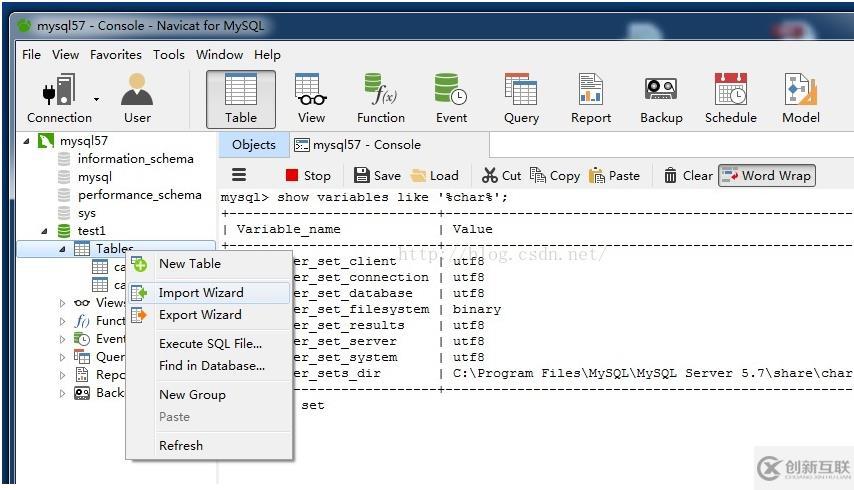This screenshot has height=490, width=854.
Task: Click the Views tree node icon
Action: pyautogui.click(x=82, y=303)
